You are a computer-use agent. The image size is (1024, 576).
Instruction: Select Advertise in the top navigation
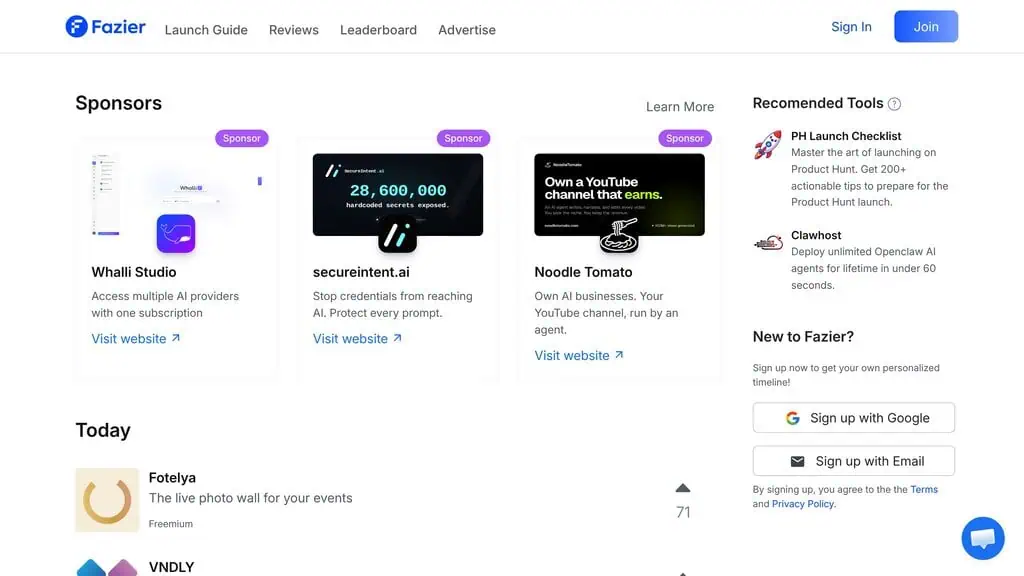467,30
